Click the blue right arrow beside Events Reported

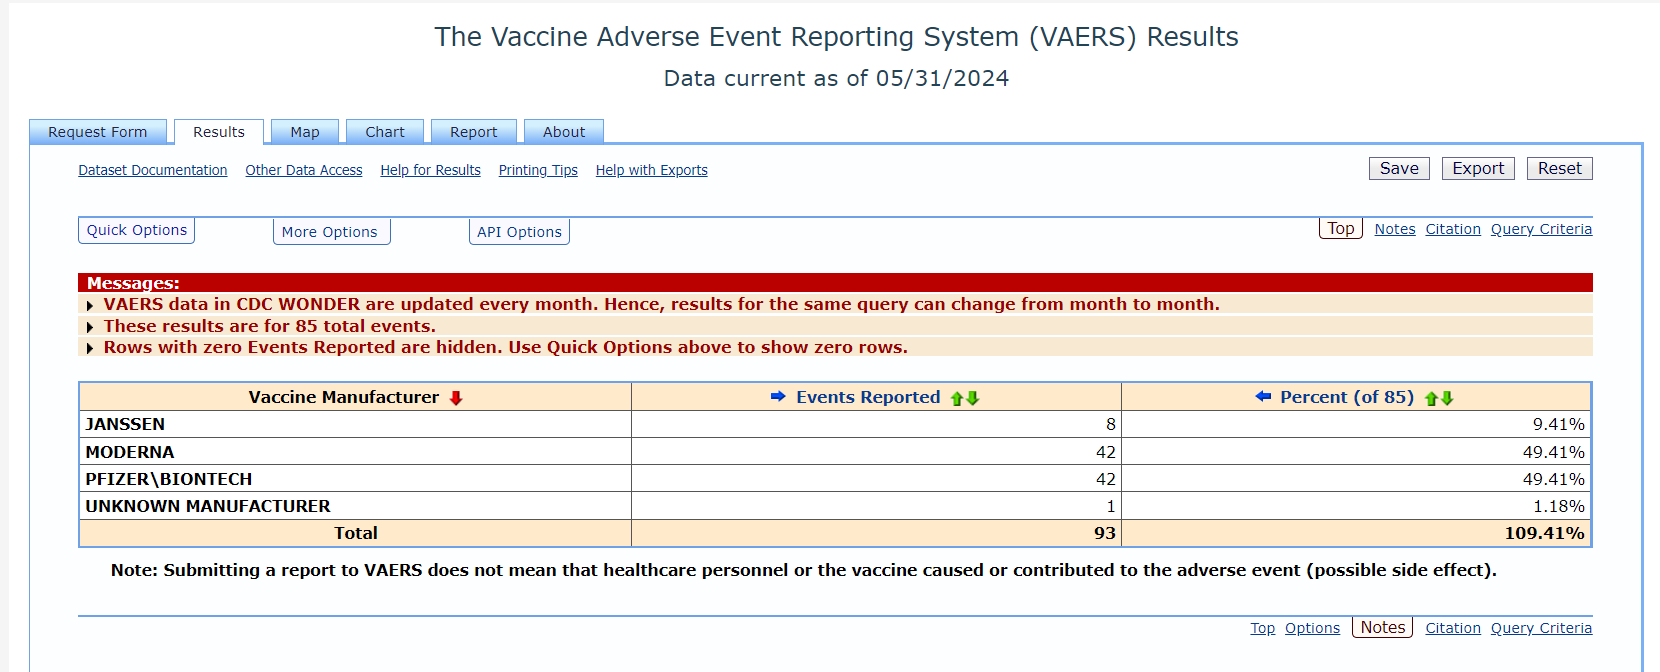(x=778, y=397)
